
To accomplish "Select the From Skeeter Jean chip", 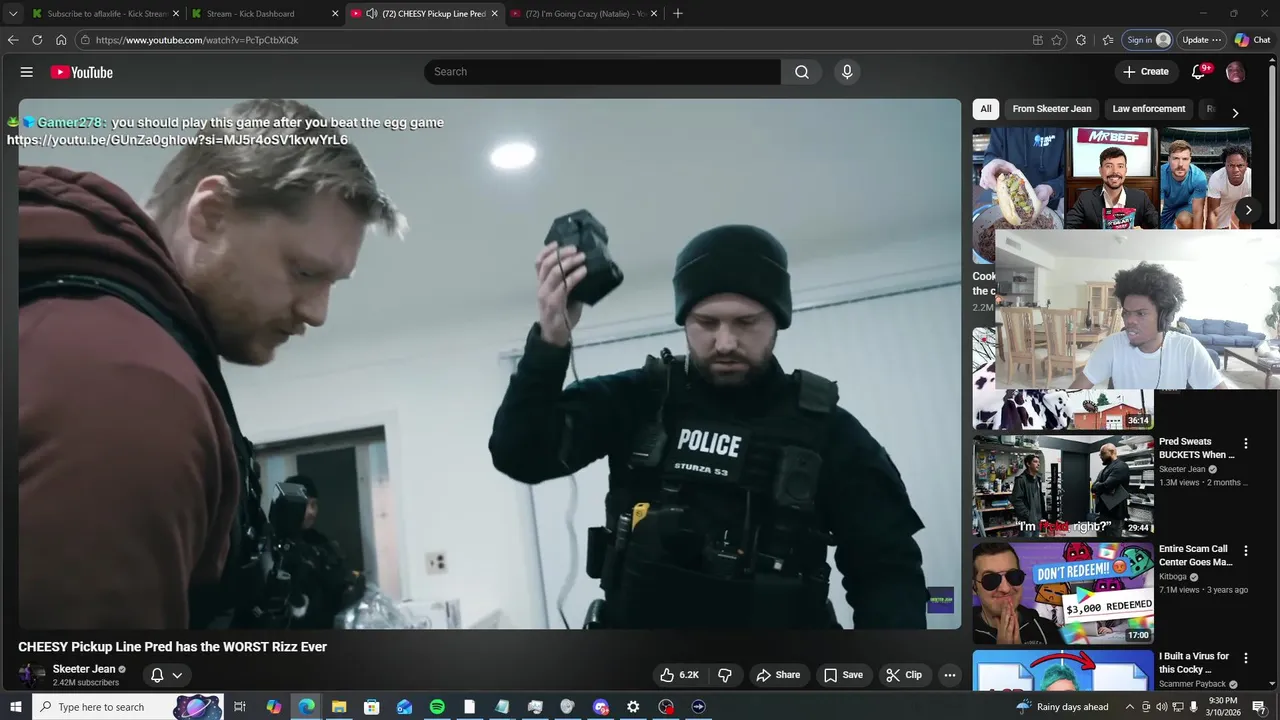I will point(1052,109).
